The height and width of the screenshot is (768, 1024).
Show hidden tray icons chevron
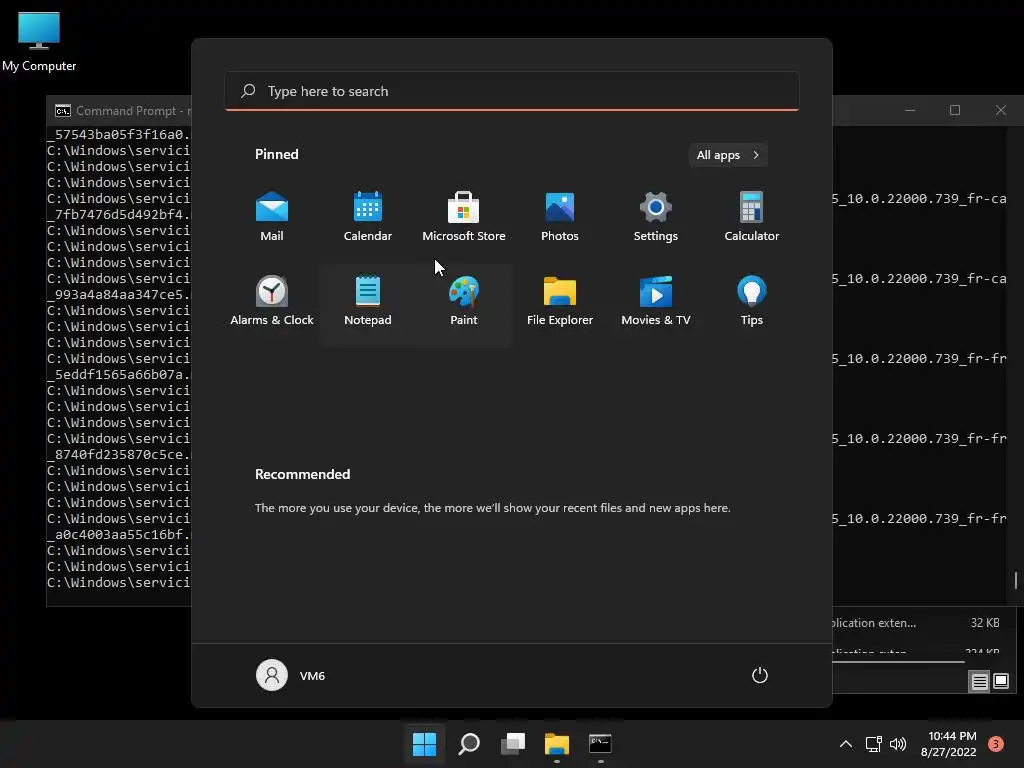coord(846,744)
